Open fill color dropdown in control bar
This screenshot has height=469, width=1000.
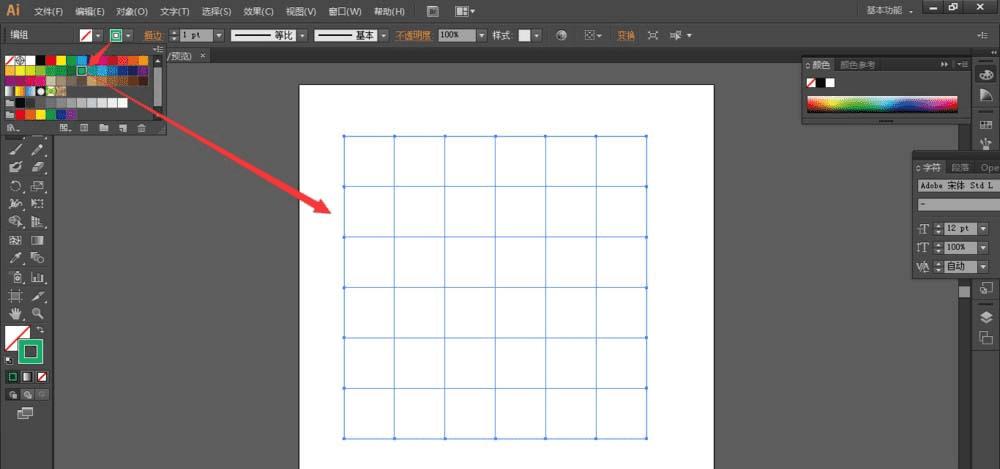pos(98,36)
